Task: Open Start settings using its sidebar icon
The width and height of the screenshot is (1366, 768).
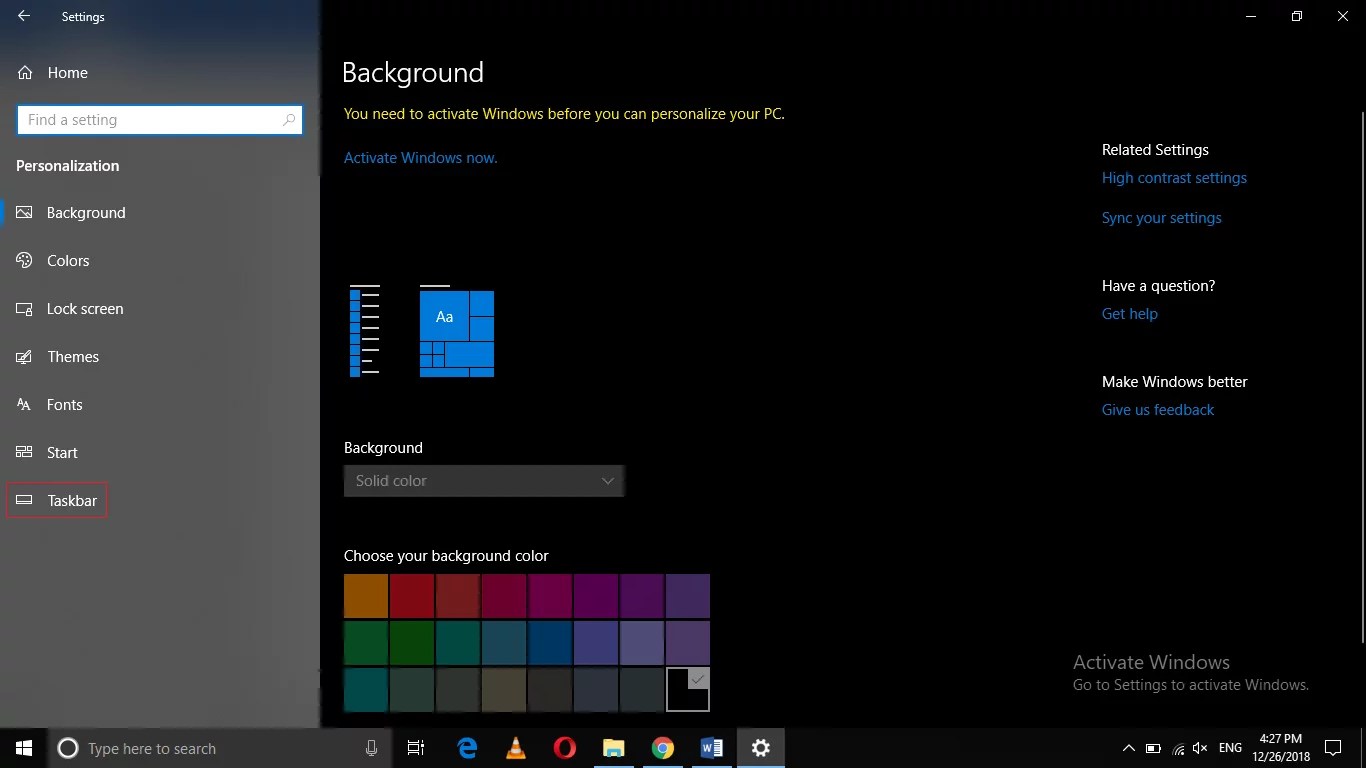Action: point(24,452)
